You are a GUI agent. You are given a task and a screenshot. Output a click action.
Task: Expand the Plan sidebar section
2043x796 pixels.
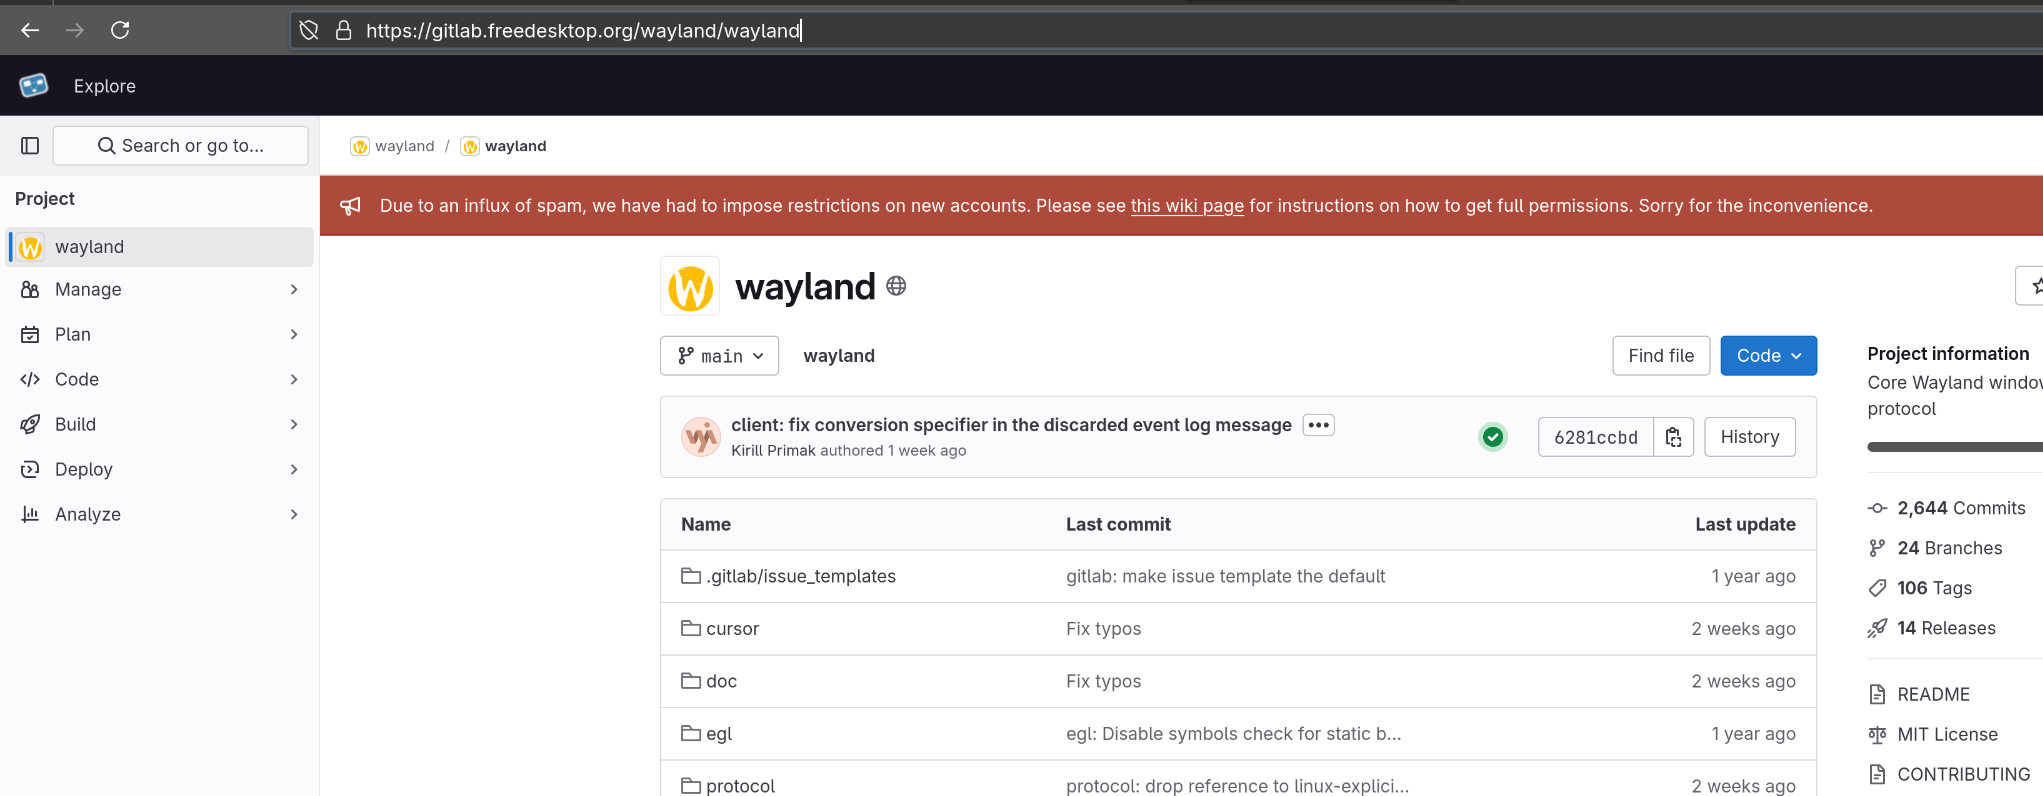pos(160,334)
